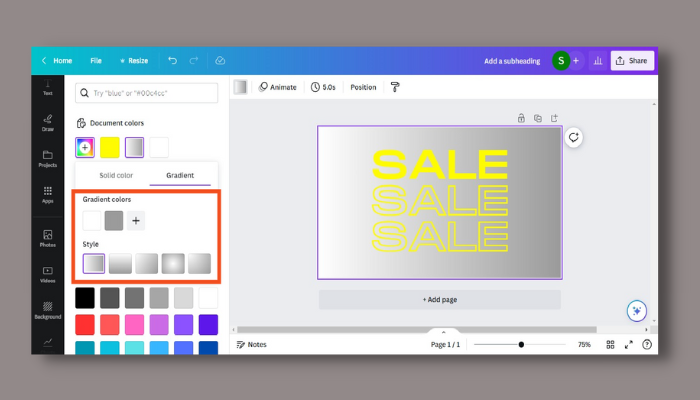Switch to the Solid color tab

coord(116,175)
